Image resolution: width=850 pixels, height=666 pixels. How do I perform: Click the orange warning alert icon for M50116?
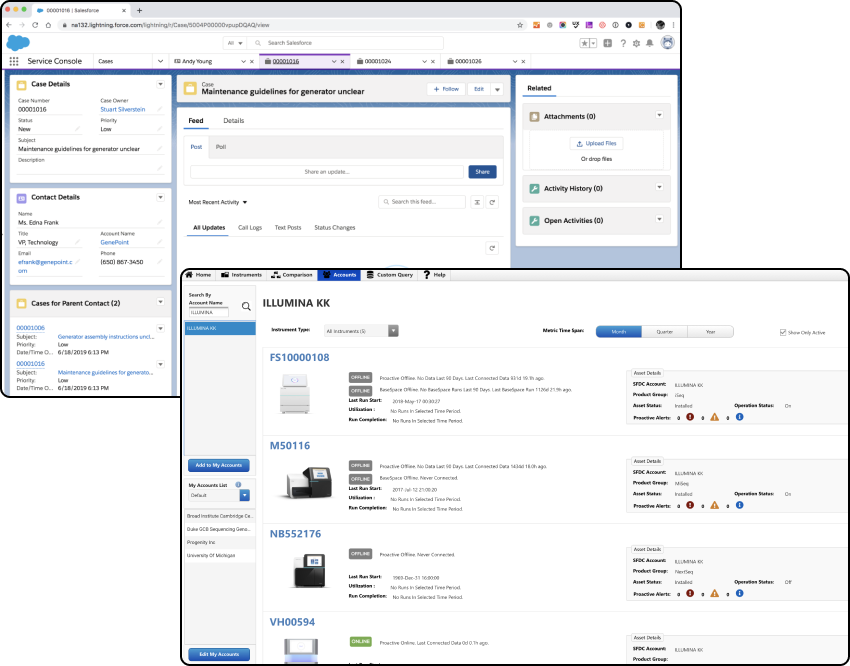click(714, 505)
